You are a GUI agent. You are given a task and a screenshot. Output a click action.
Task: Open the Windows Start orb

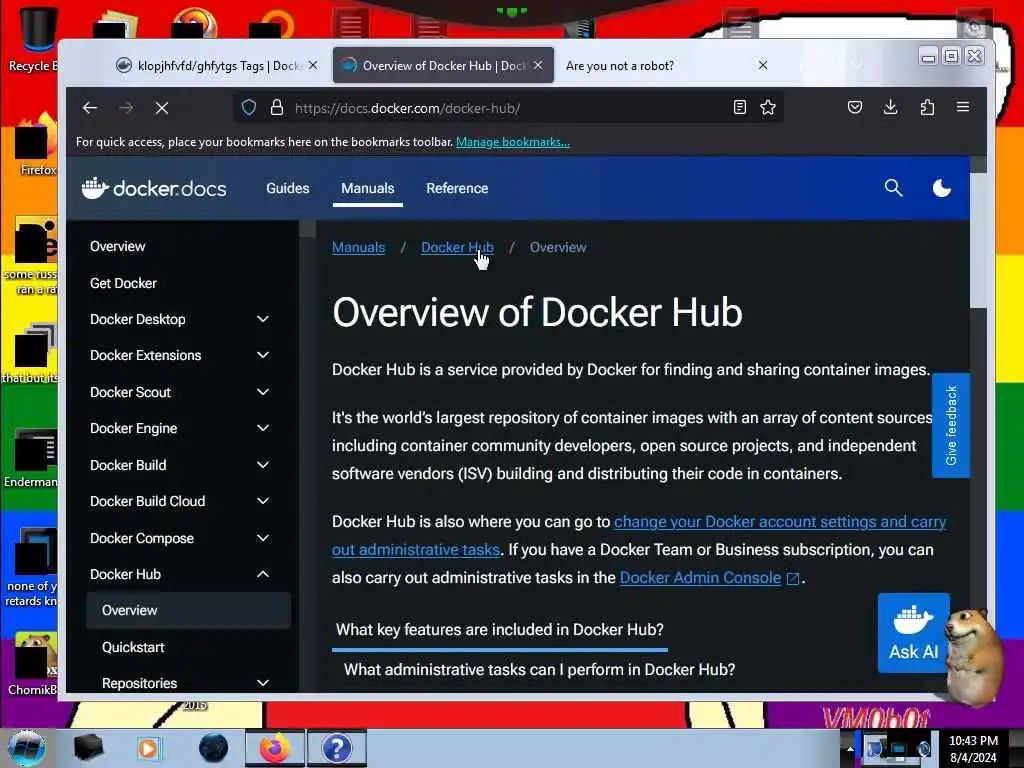27,748
